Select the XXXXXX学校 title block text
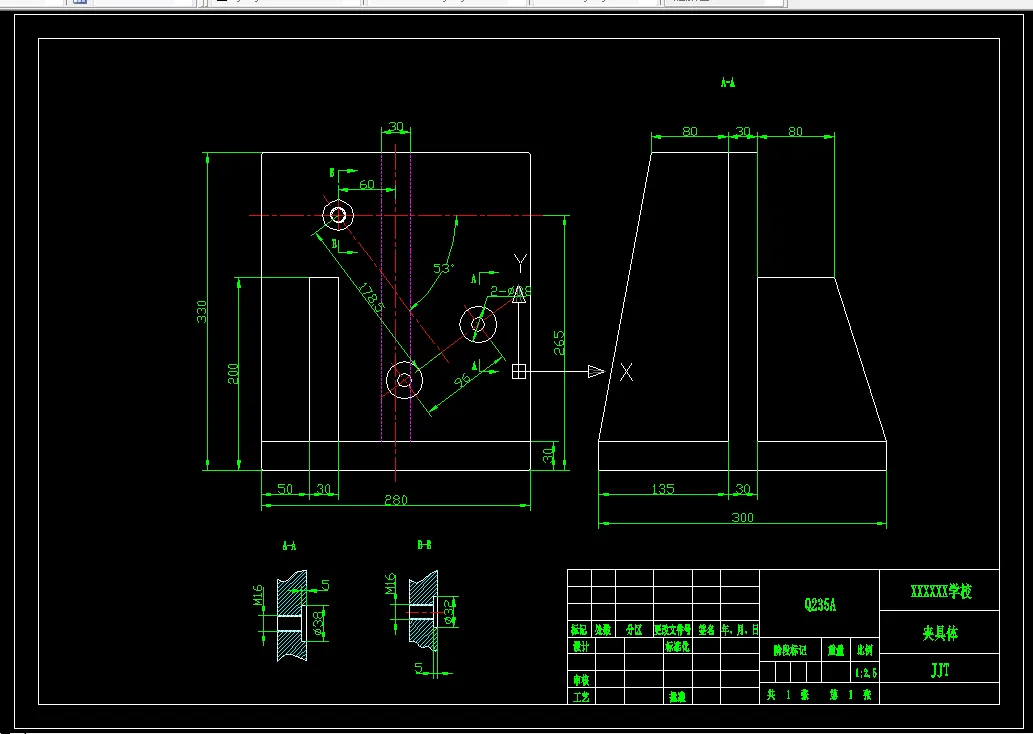This screenshot has height=734, width=1033. pyautogui.click(x=941, y=591)
